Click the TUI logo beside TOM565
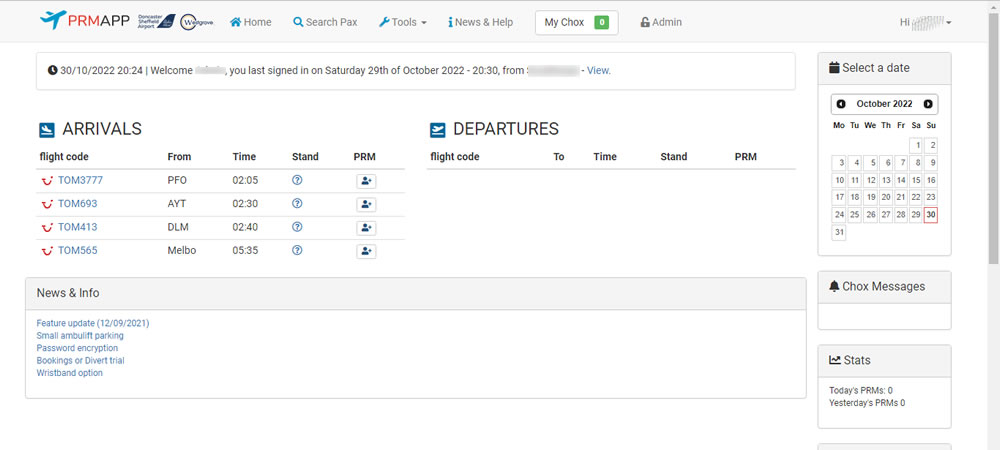This screenshot has height=450, width=1000. click(47, 251)
